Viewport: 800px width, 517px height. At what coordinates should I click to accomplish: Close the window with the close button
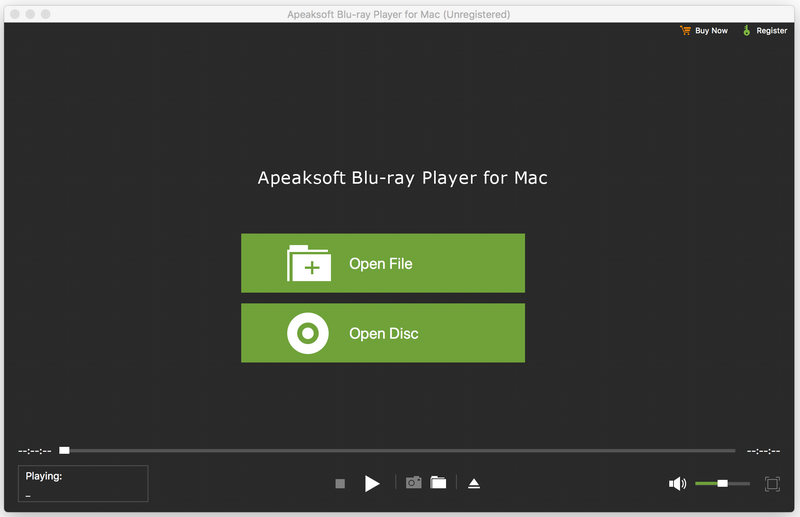15,14
